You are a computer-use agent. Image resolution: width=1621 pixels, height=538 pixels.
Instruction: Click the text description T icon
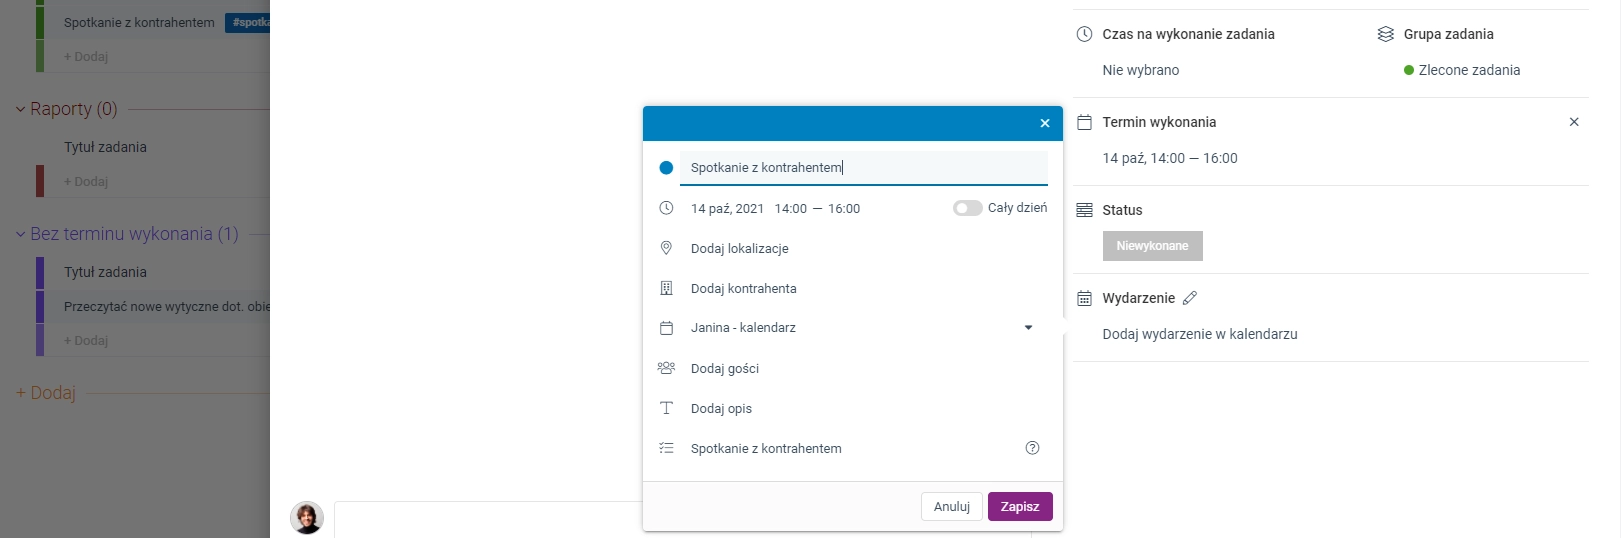click(666, 408)
